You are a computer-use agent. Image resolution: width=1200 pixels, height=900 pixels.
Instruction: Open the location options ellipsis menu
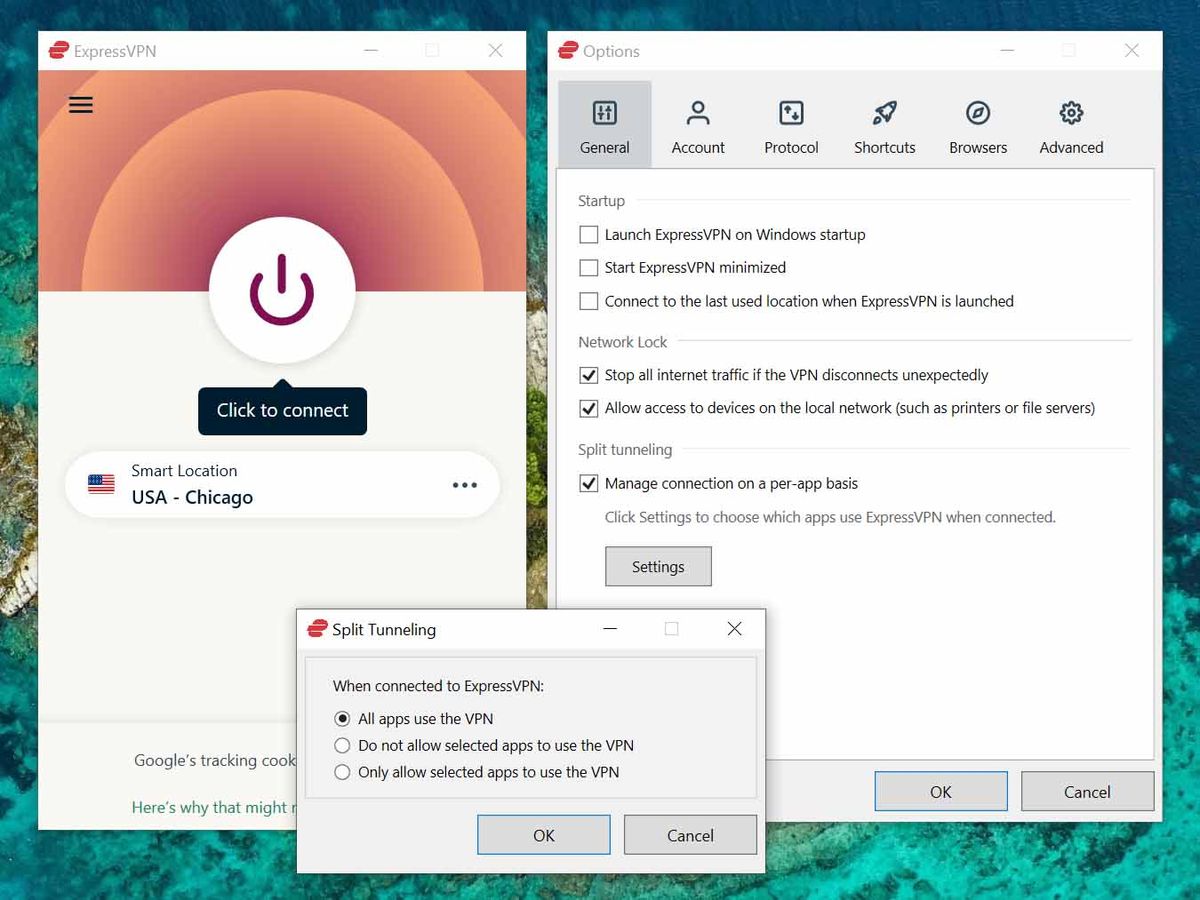coord(464,485)
